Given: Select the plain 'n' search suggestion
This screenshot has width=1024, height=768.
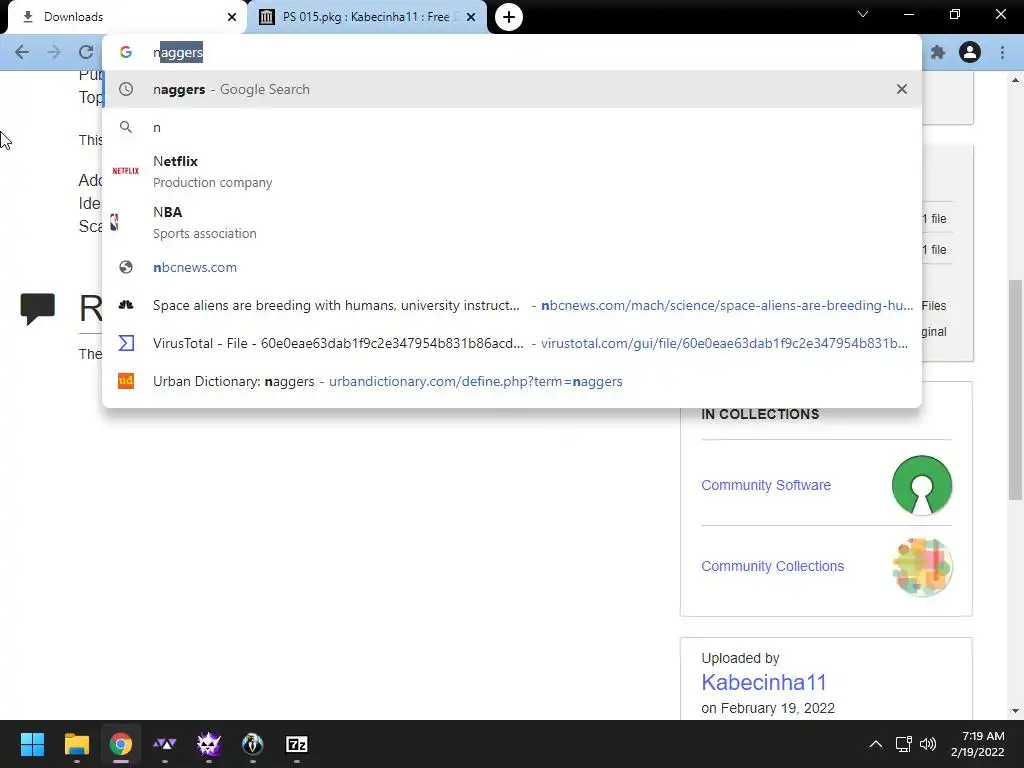Looking at the screenshot, I should click(513, 127).
